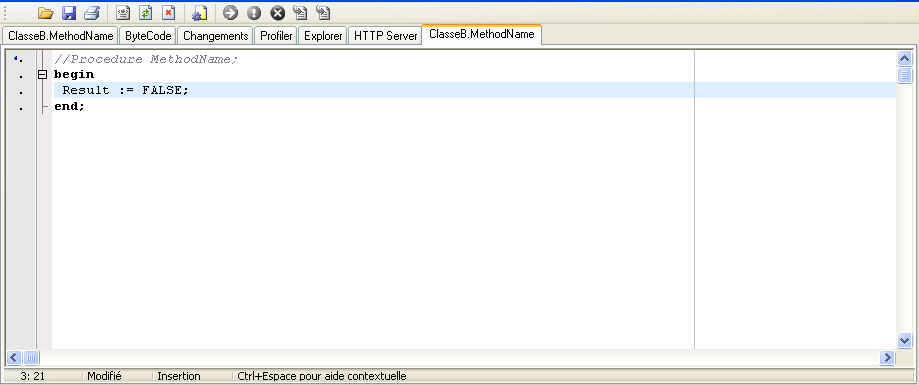919x385 pixels.
Task: Open the Profiler tab
Action: point(276,36)
